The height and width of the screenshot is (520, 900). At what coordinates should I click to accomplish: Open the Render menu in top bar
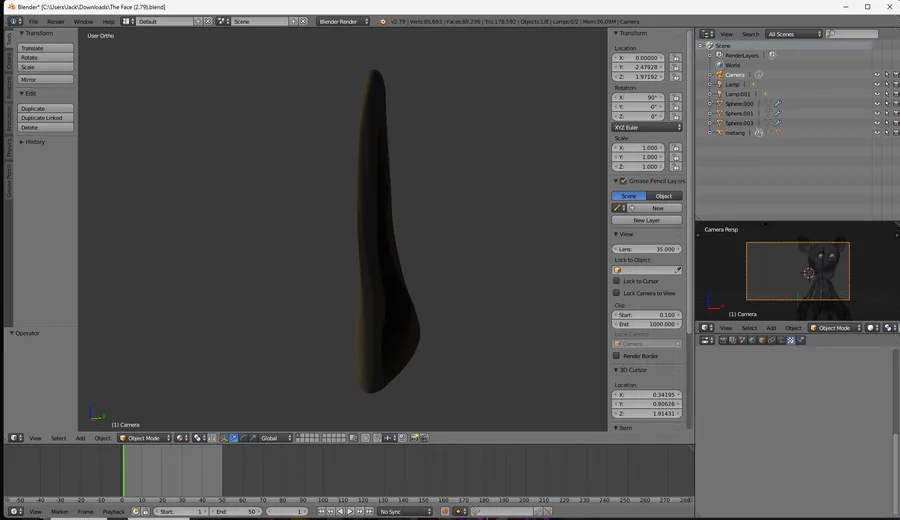coord(56,22)
